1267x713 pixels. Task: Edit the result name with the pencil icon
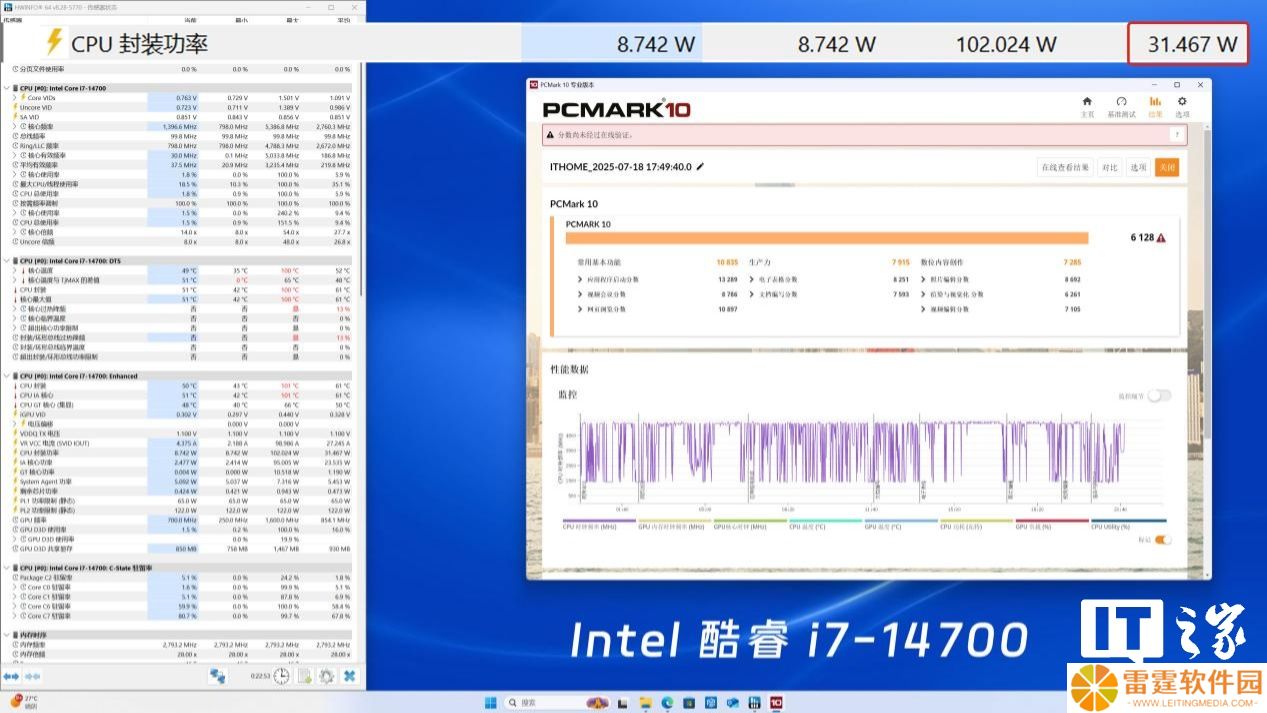pos(700,167)
